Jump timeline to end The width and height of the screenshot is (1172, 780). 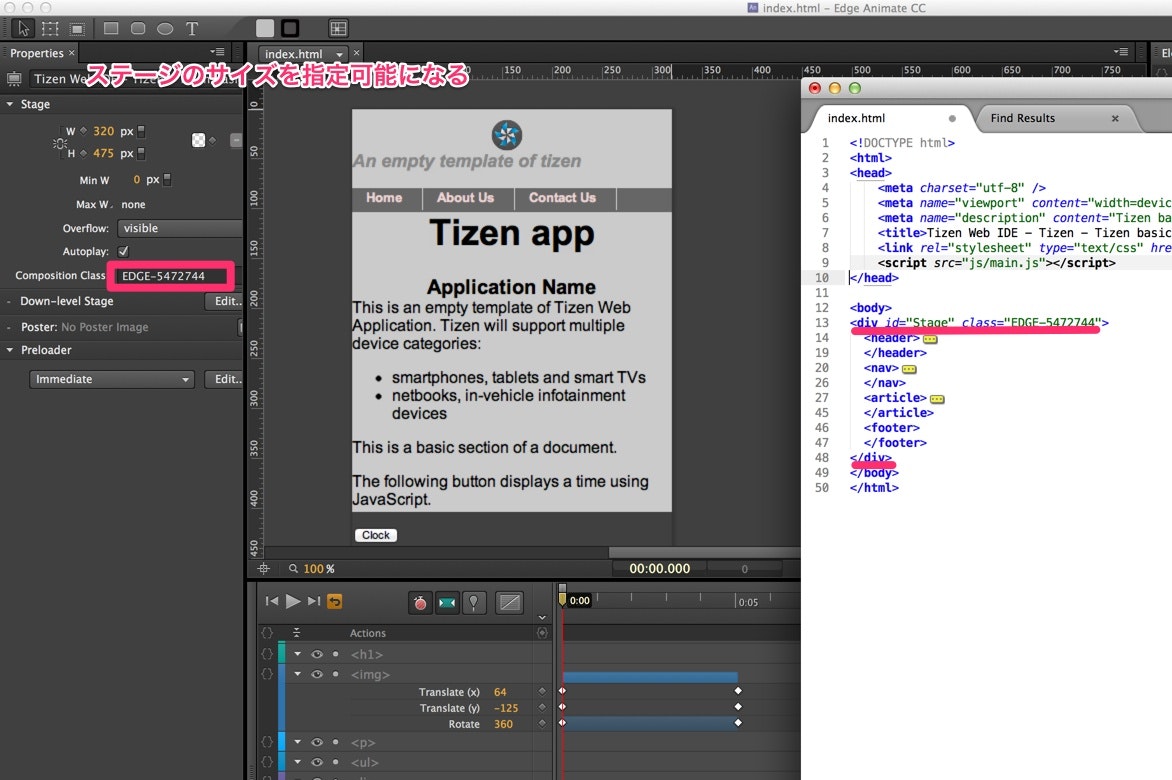(314, 601)
